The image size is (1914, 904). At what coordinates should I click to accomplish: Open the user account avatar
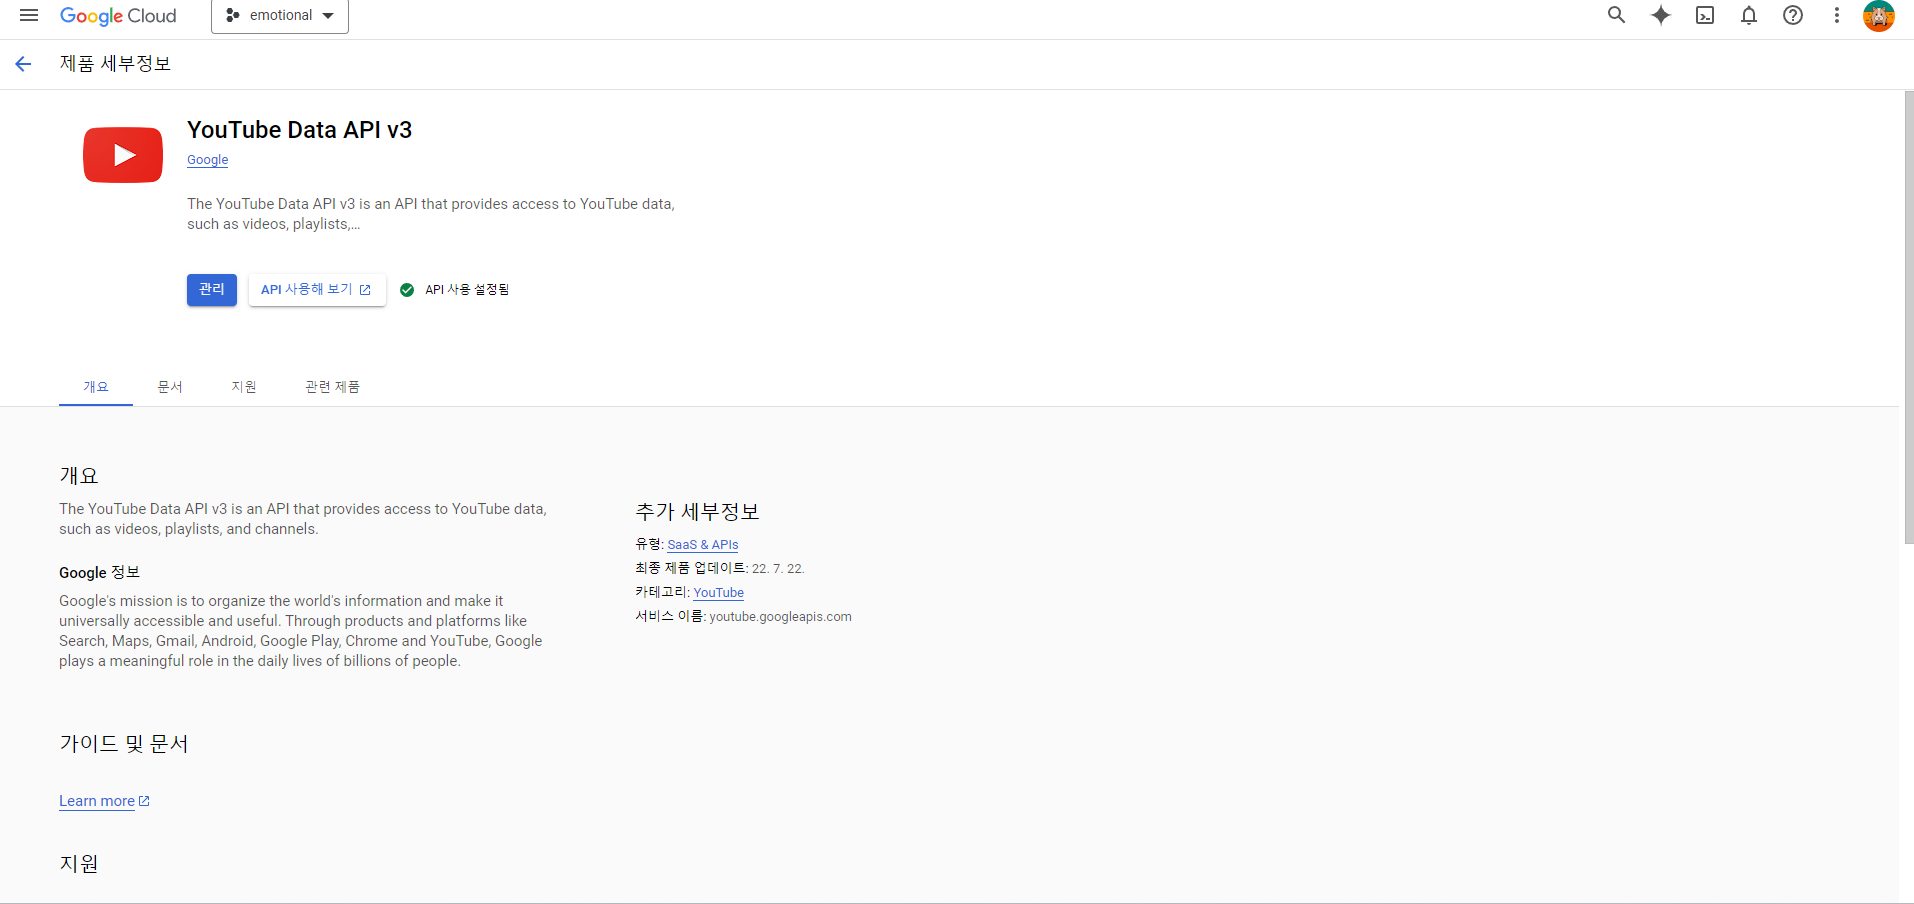(1879, 16)
